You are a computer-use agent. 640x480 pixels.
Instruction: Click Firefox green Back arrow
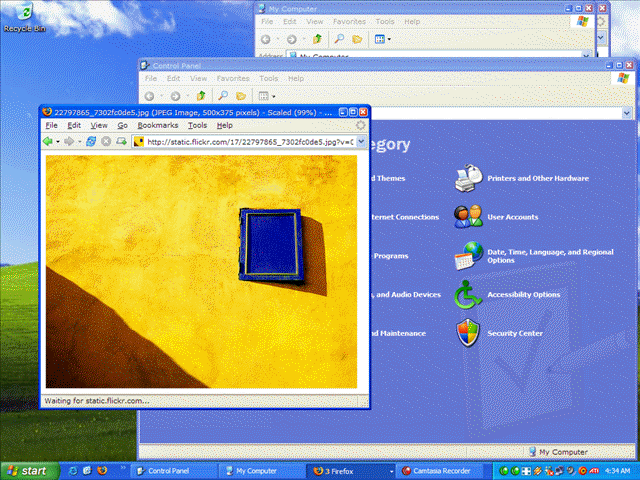pyautogui.click(x=48, y=142)
